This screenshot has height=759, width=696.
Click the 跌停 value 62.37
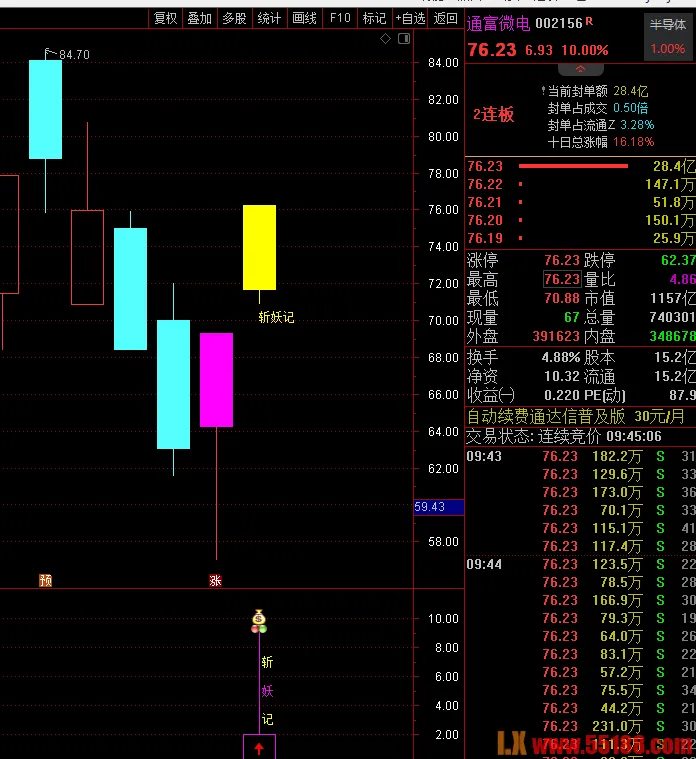pos(678,260)
